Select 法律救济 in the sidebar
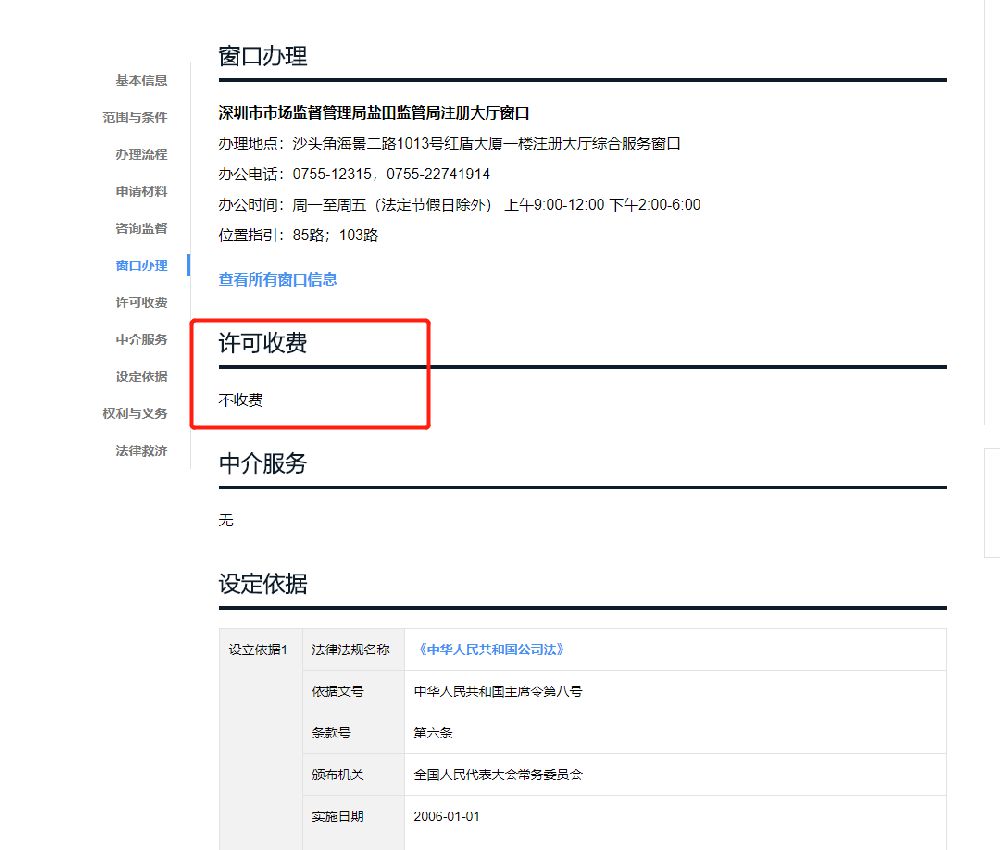 [x=141, y=451]
